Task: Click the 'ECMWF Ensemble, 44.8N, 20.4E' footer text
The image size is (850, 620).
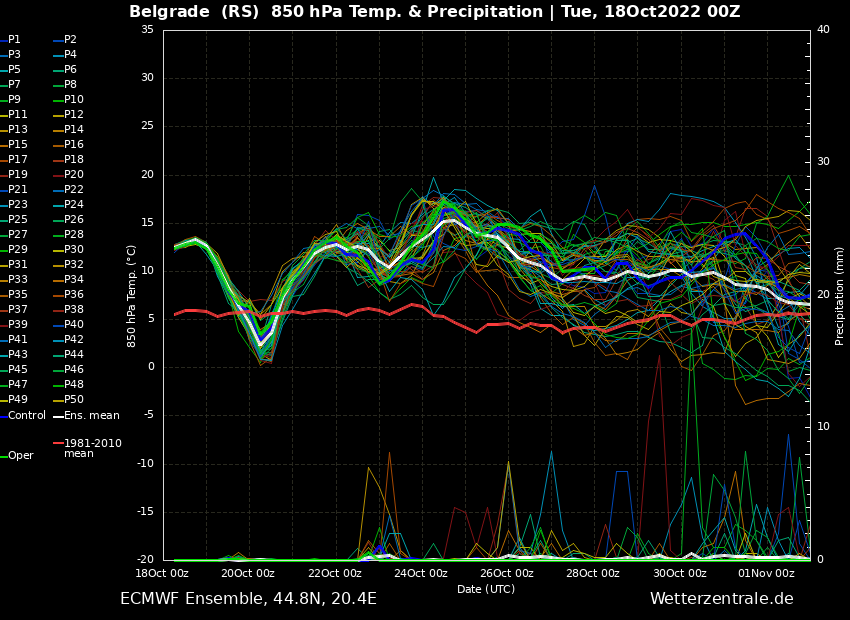Action: coord(248,599)
